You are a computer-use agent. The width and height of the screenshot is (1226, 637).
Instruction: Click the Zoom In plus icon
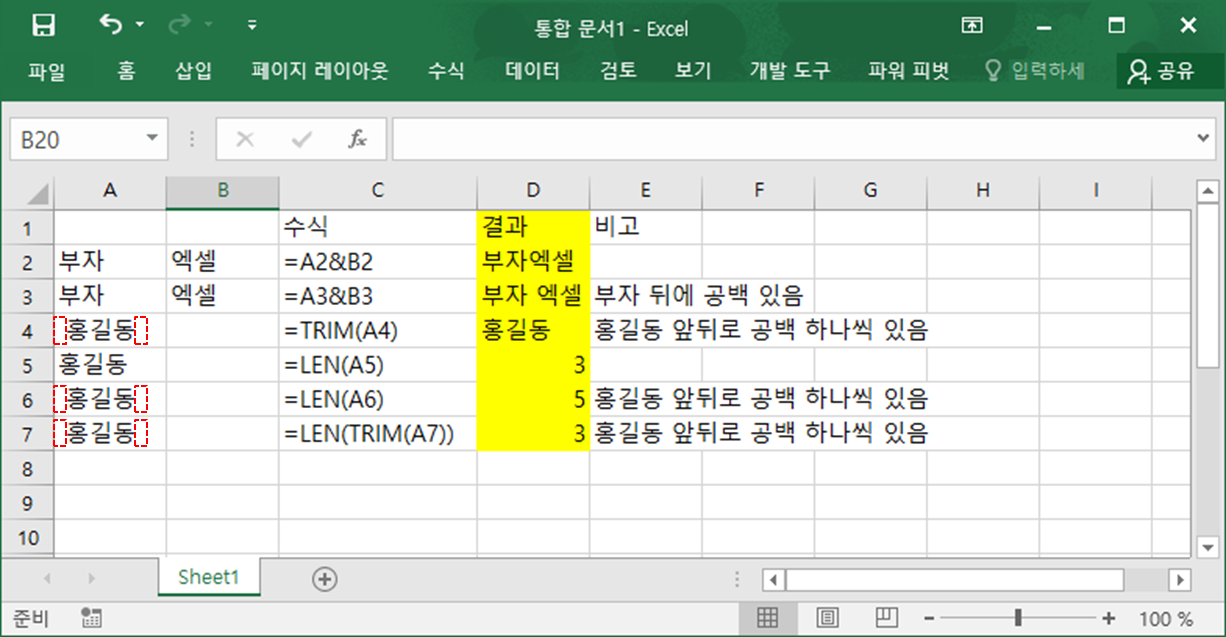coord(1109,618)
